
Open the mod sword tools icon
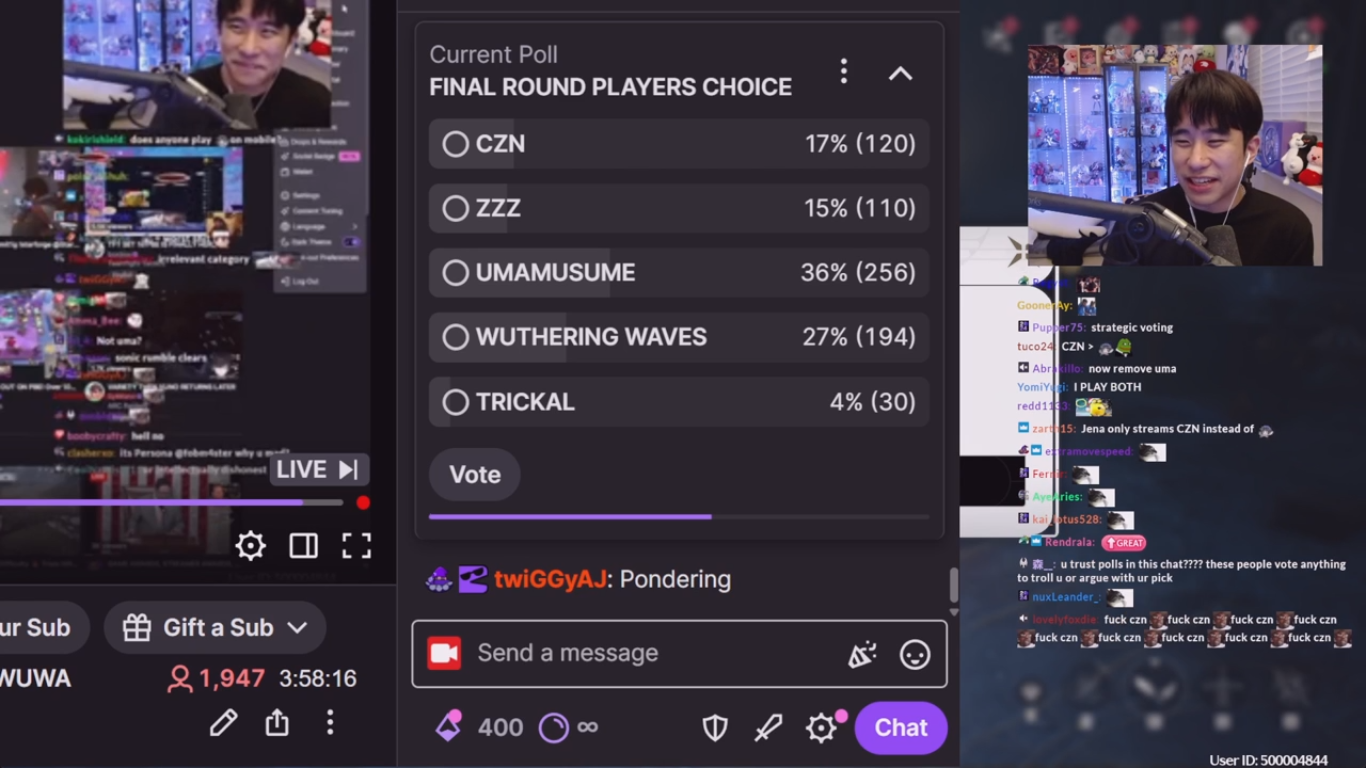[x=768, y=728]
